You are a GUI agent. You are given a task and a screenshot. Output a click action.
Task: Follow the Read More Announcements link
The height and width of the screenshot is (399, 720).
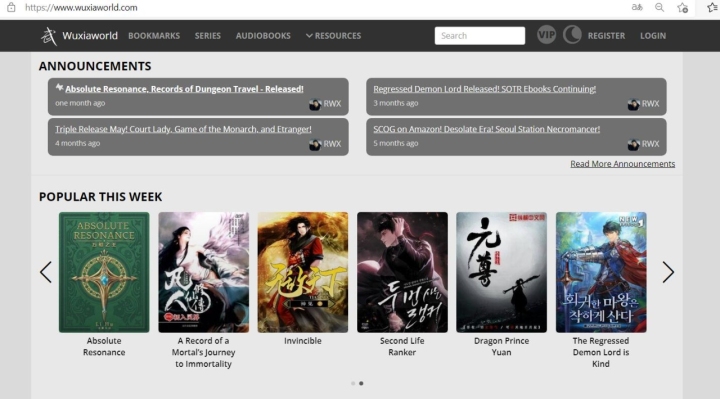[623, 164]
